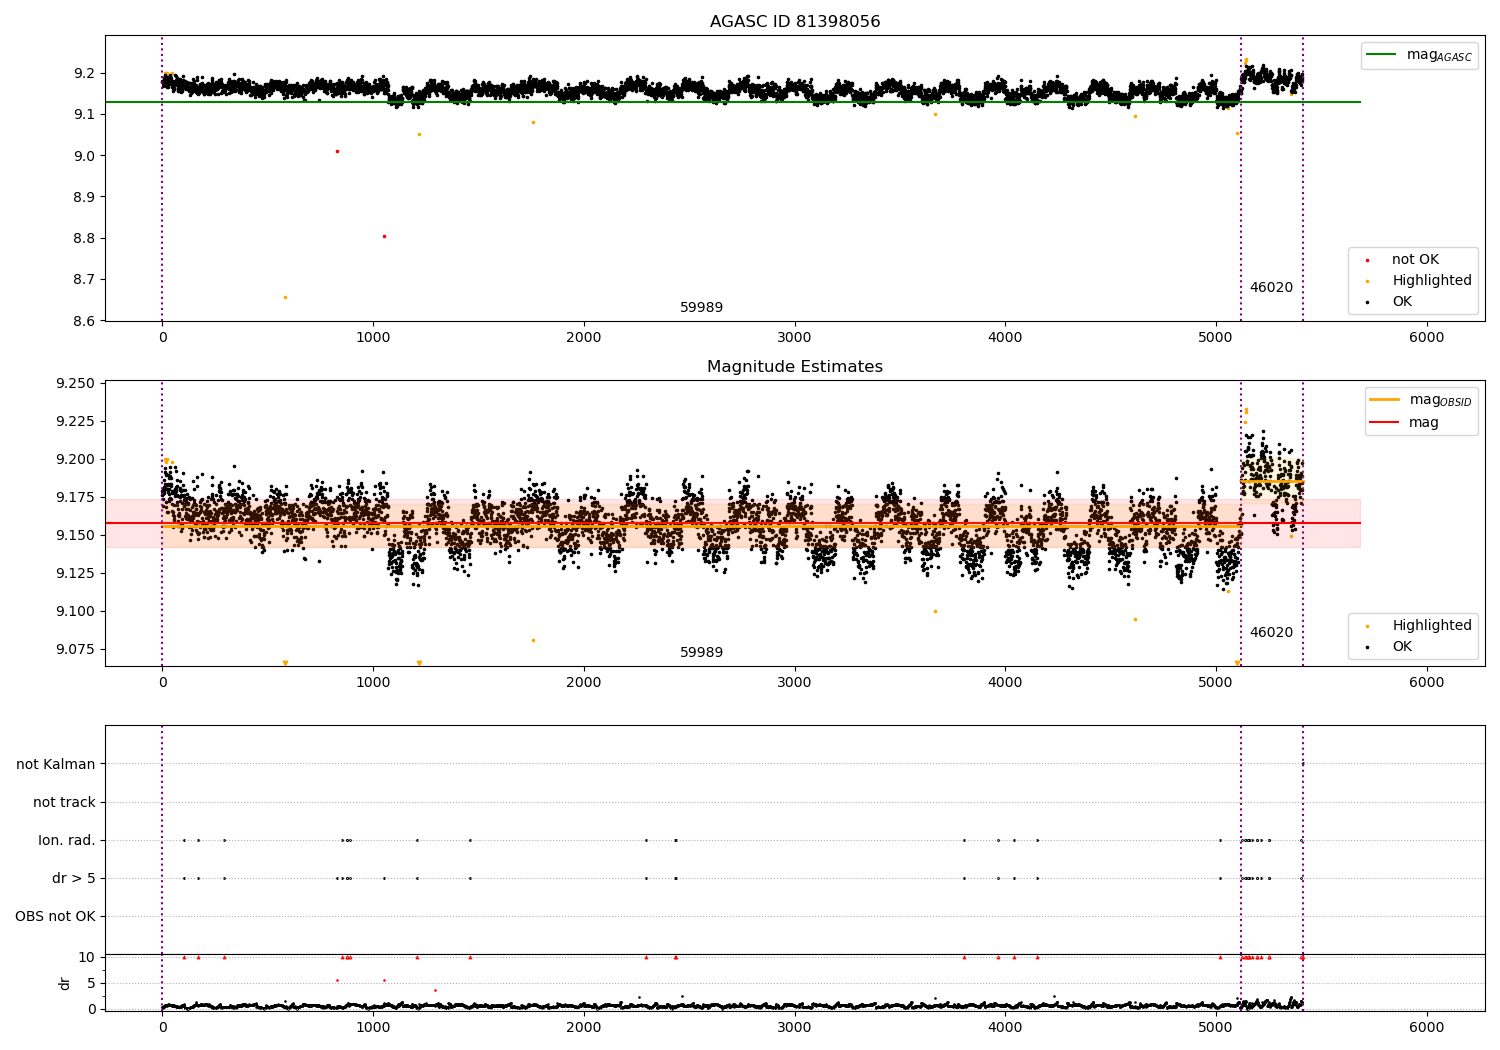Select 'OK' legend entry in the top plot
Screen dimensions: 1500x1050
[1402, 302]
